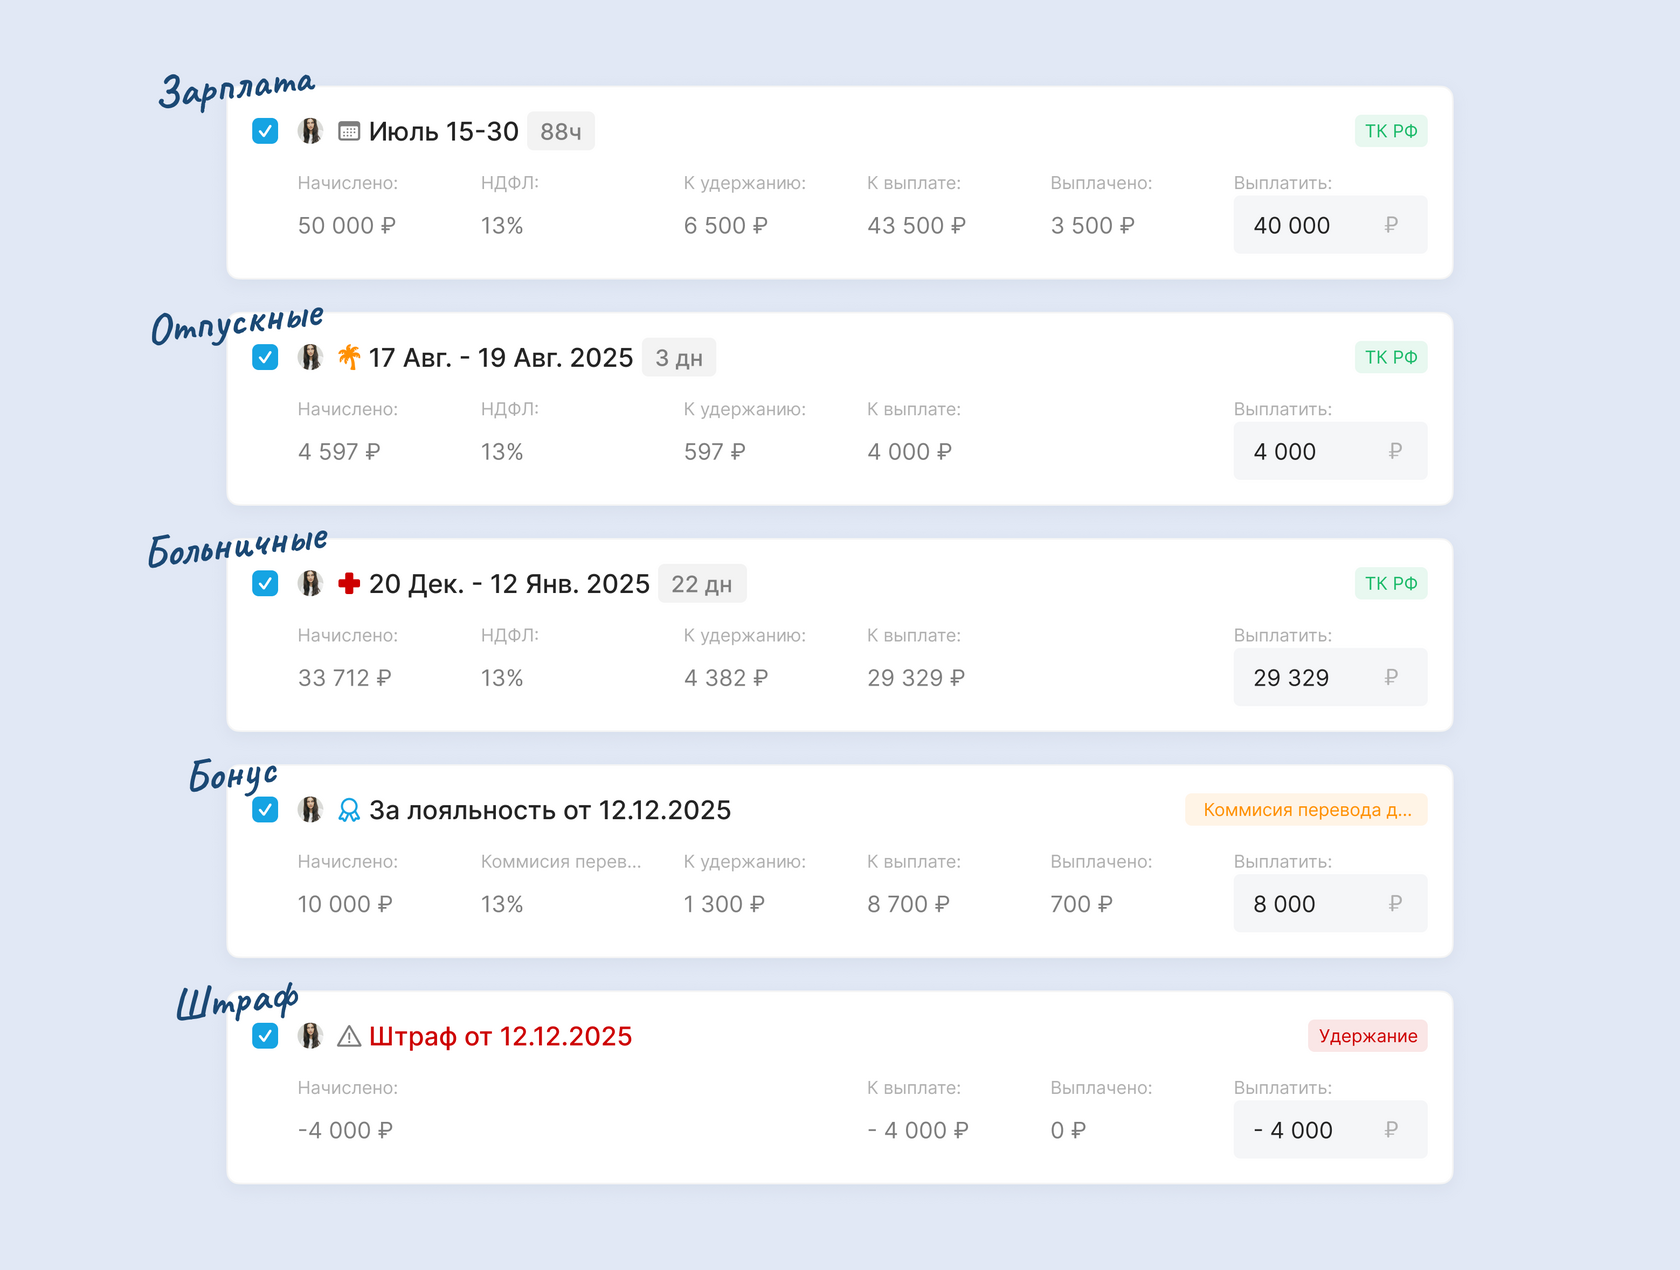Click the orange Коммисия перевода tag
Image resolution: width=1680 pixels, height=1270 pixels.
(1306, 810)
